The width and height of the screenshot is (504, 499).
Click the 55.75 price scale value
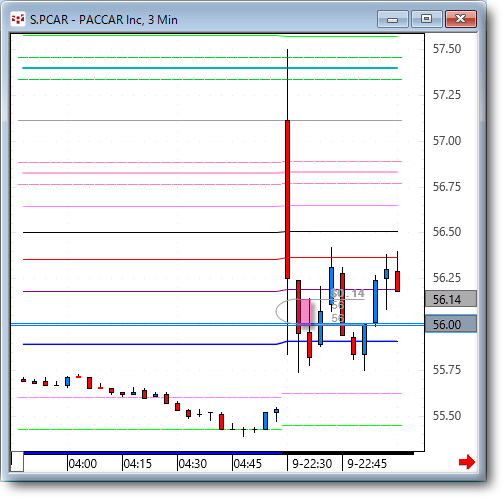pos(447,370)
